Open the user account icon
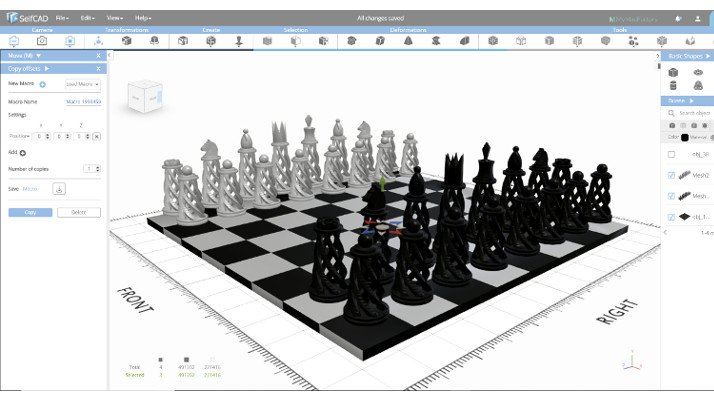714x400 pixels. [x=698, y=19]
